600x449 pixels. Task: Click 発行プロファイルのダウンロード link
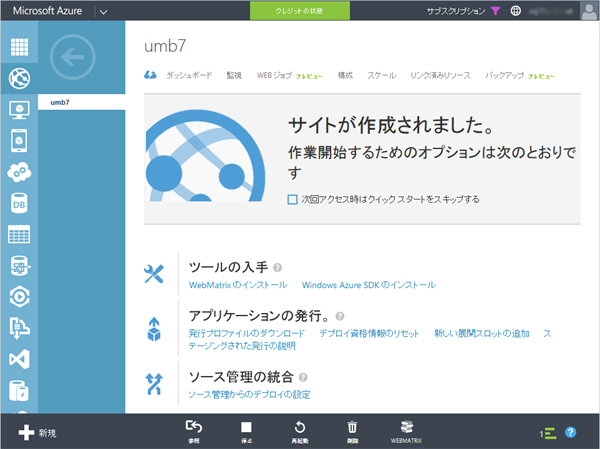point(246,333)
